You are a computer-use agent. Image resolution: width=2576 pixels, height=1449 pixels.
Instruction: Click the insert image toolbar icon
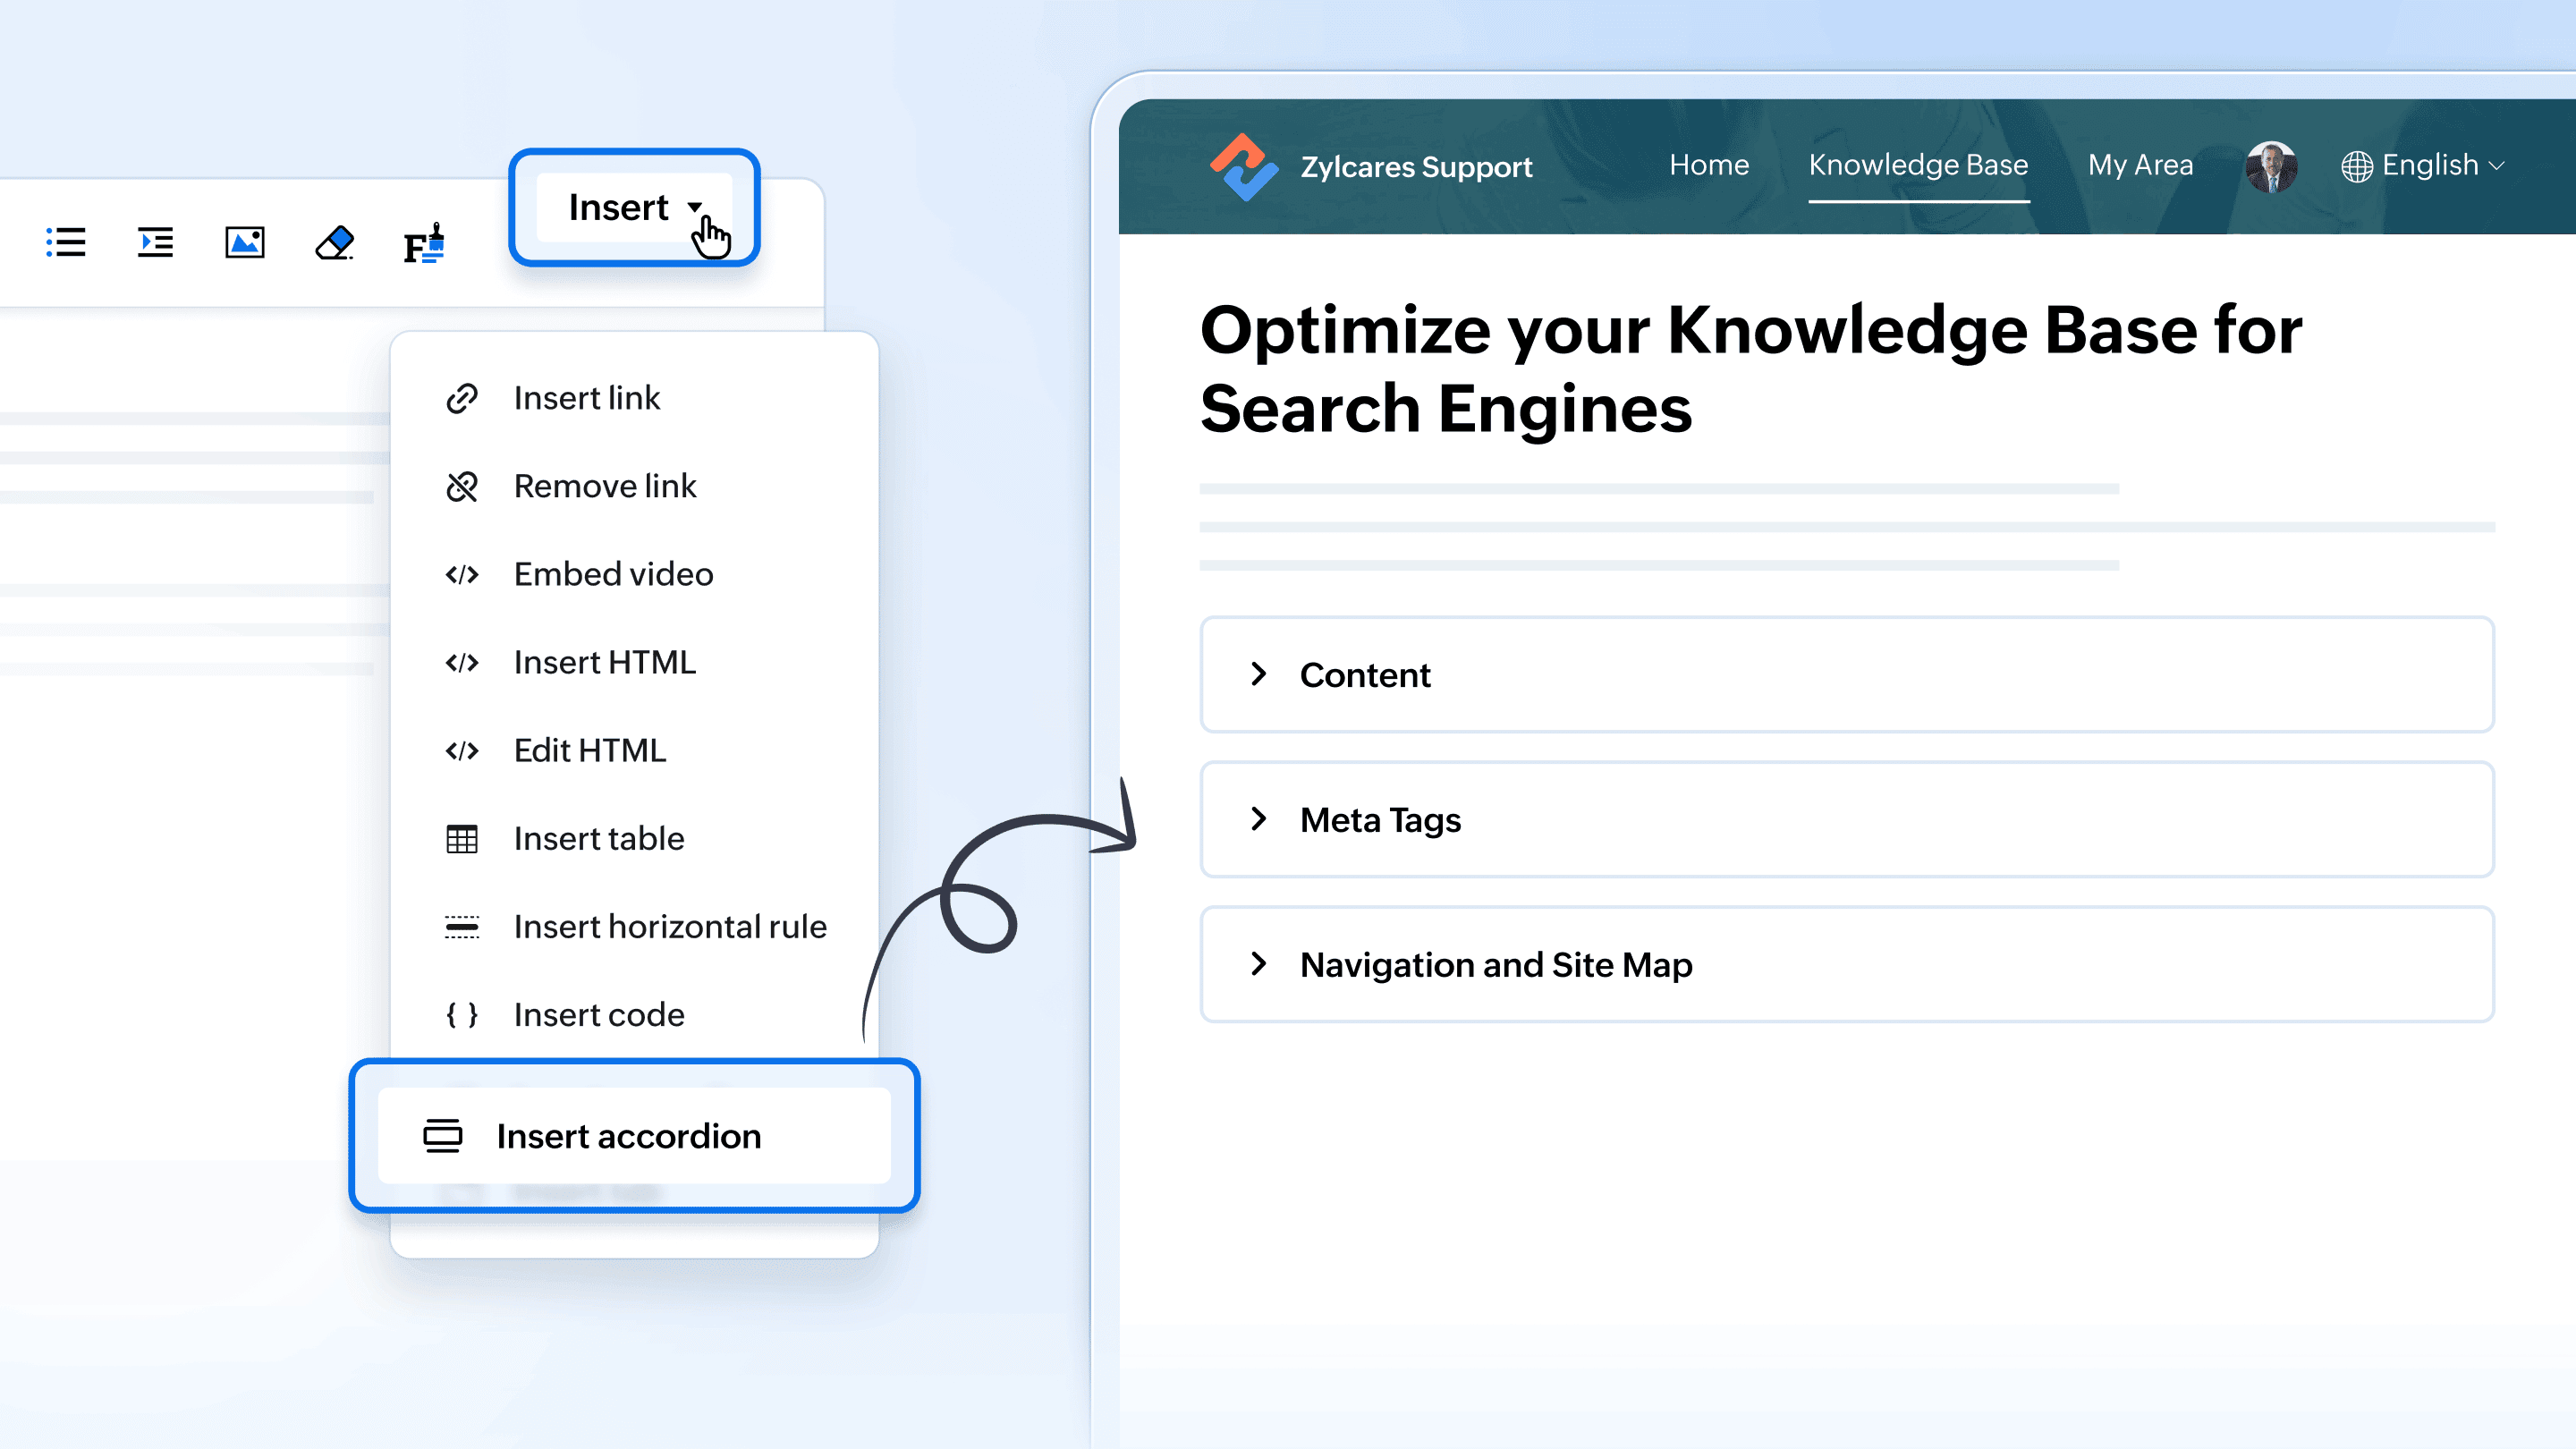tap(245, 242)
